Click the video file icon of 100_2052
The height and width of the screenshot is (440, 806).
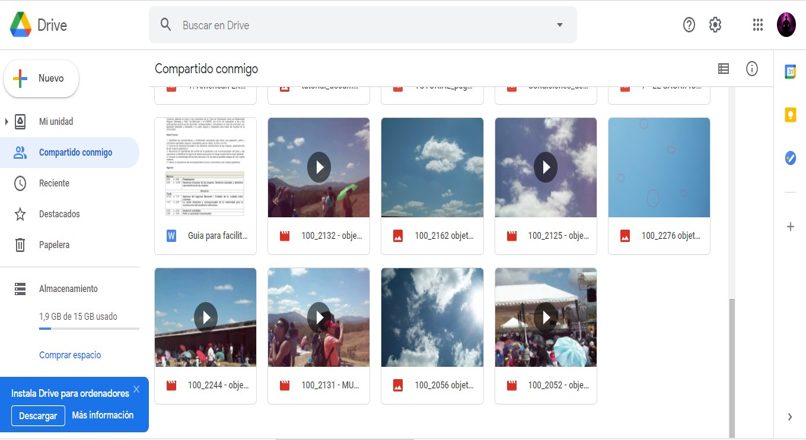pos(511,386)
